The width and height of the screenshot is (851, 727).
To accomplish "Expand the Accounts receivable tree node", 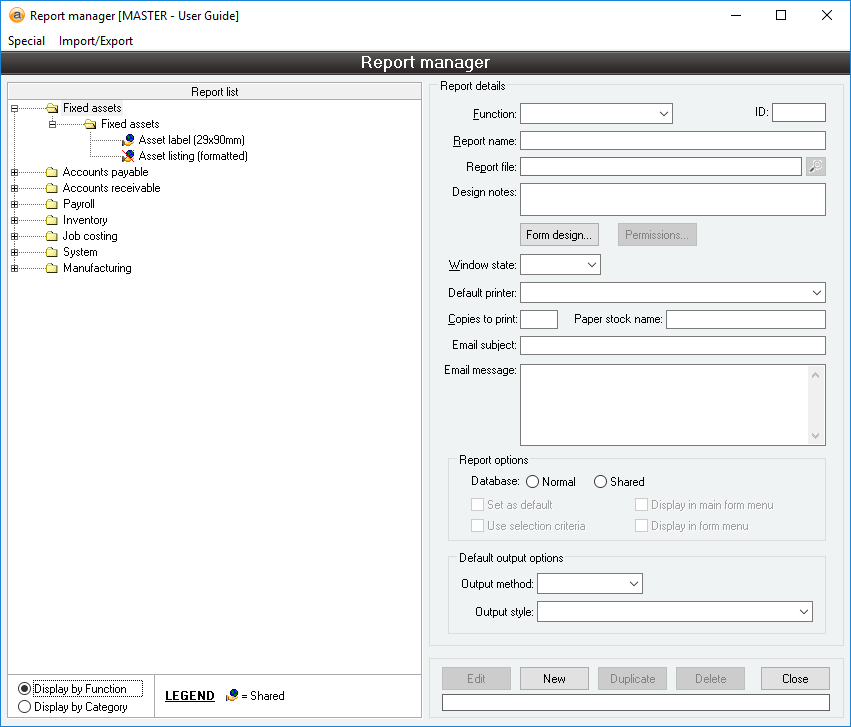I will click(x=14, y=188).
